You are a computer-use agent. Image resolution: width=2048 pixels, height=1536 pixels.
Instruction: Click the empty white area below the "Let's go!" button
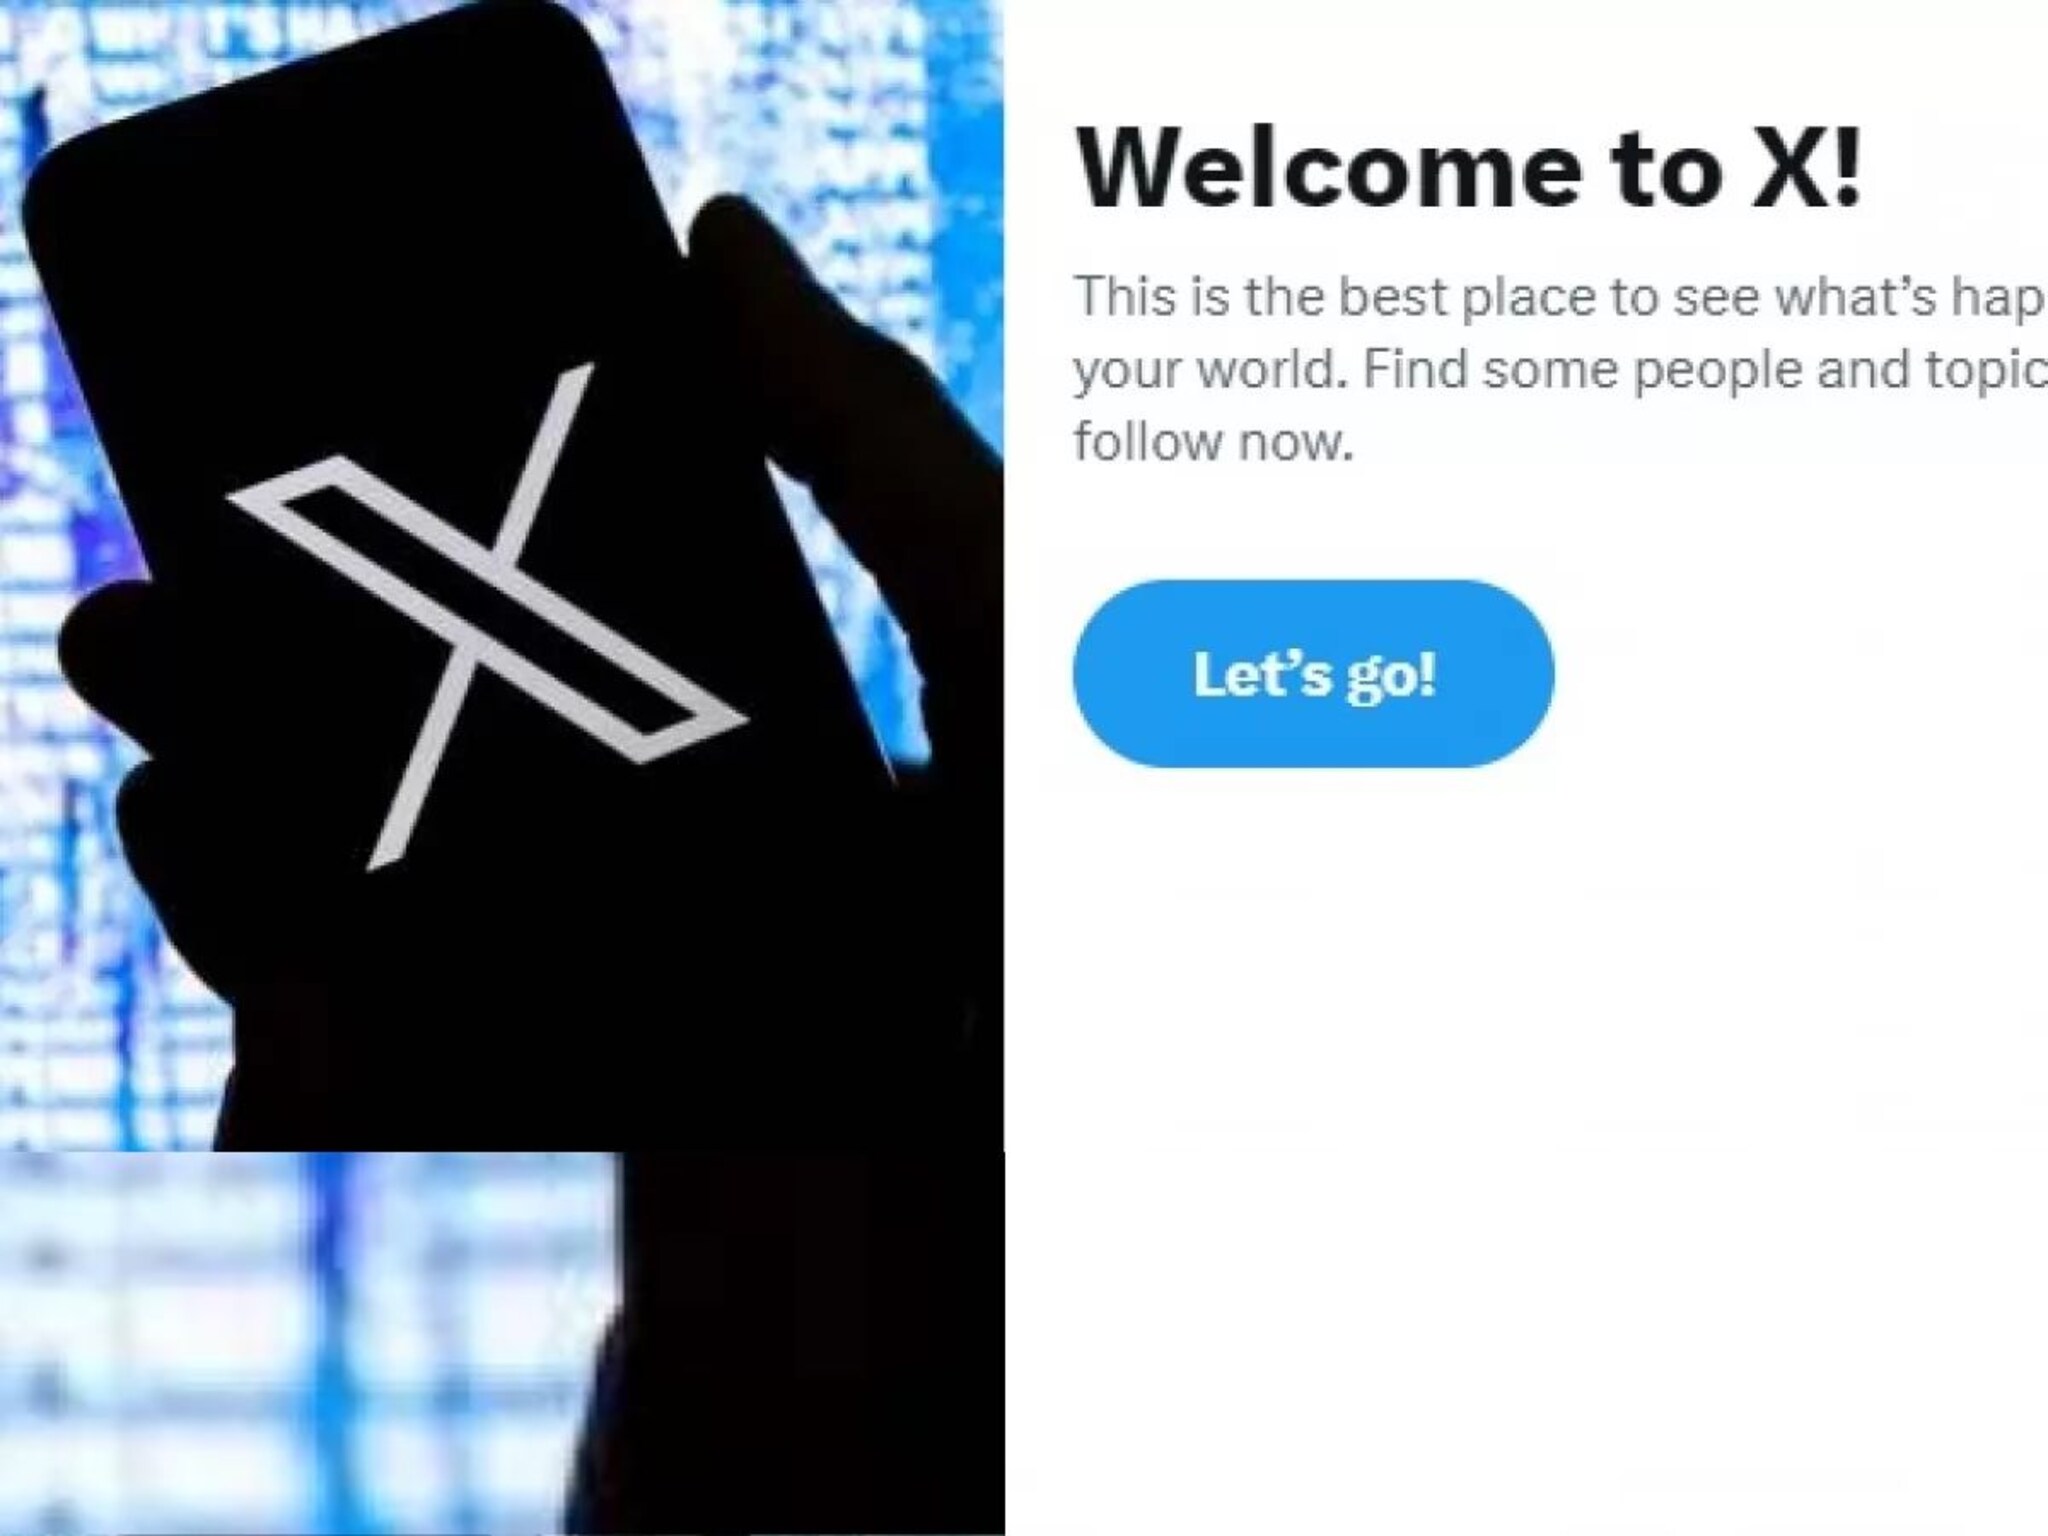pos(1526,1150)
